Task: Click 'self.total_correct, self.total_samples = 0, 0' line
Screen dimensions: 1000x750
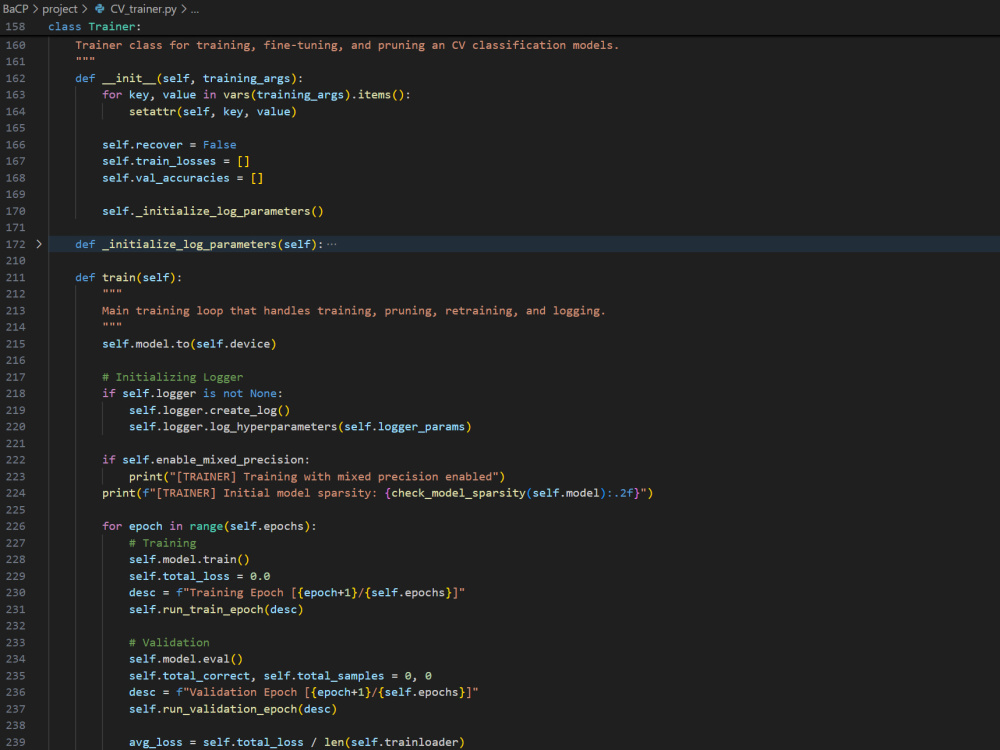Action: [x=280, y=675]
